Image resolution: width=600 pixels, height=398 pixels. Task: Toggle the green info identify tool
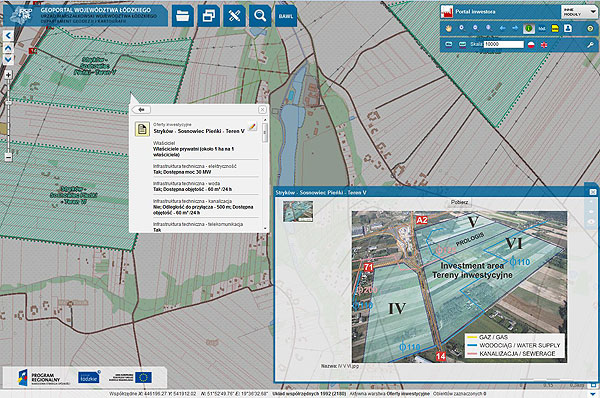(x=529, y=28)
